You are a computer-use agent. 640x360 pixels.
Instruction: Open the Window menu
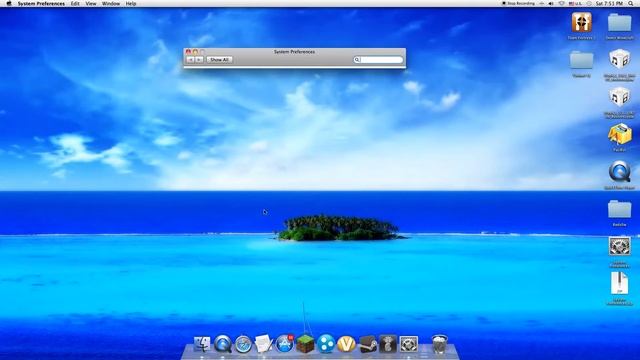point(111,3)
